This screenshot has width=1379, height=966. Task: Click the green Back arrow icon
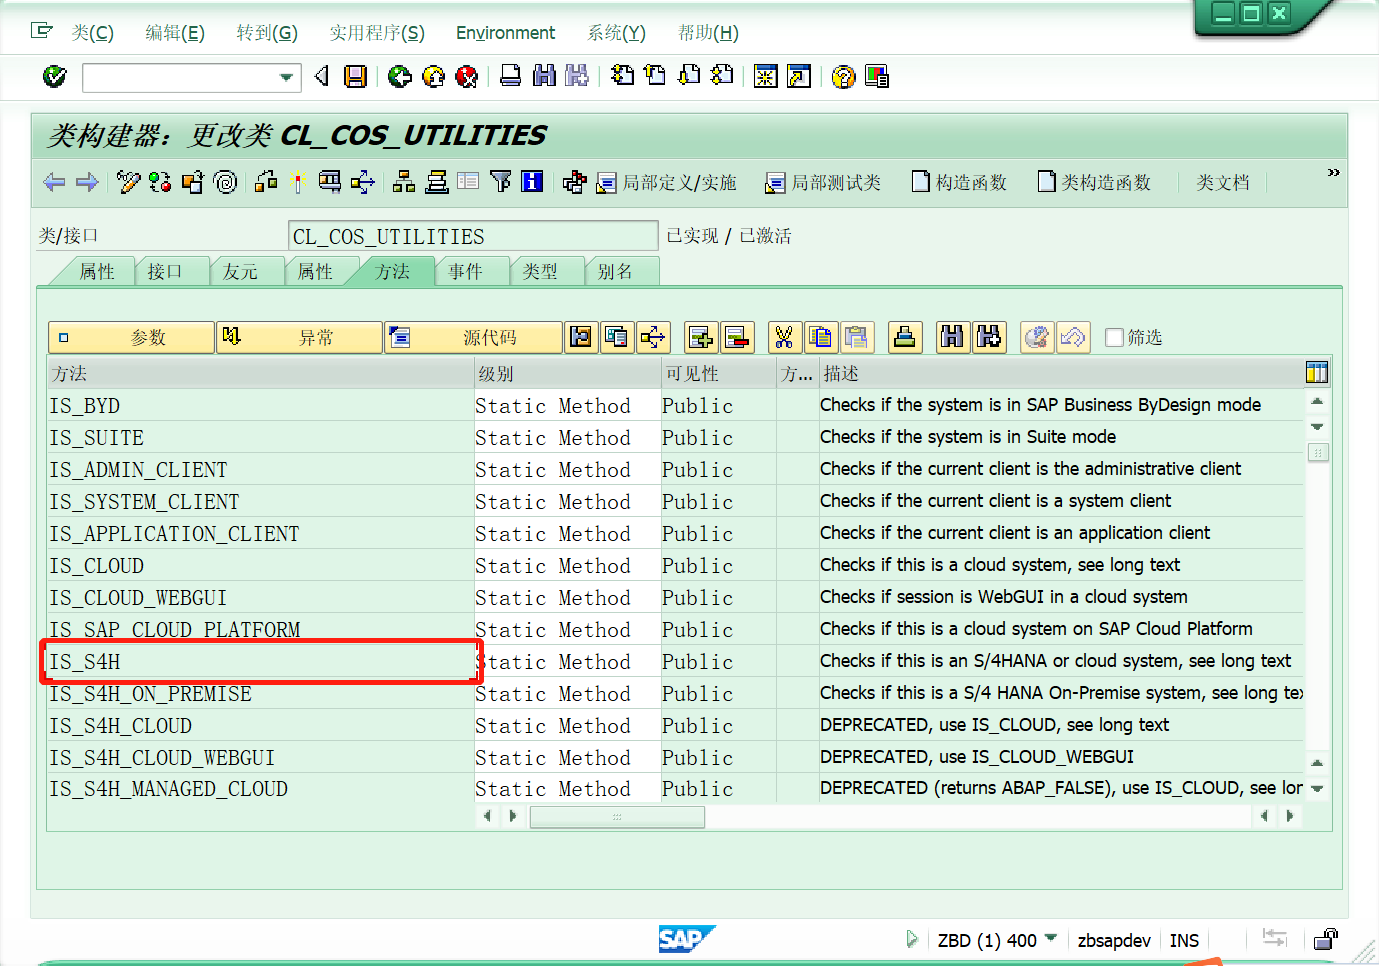400,76
